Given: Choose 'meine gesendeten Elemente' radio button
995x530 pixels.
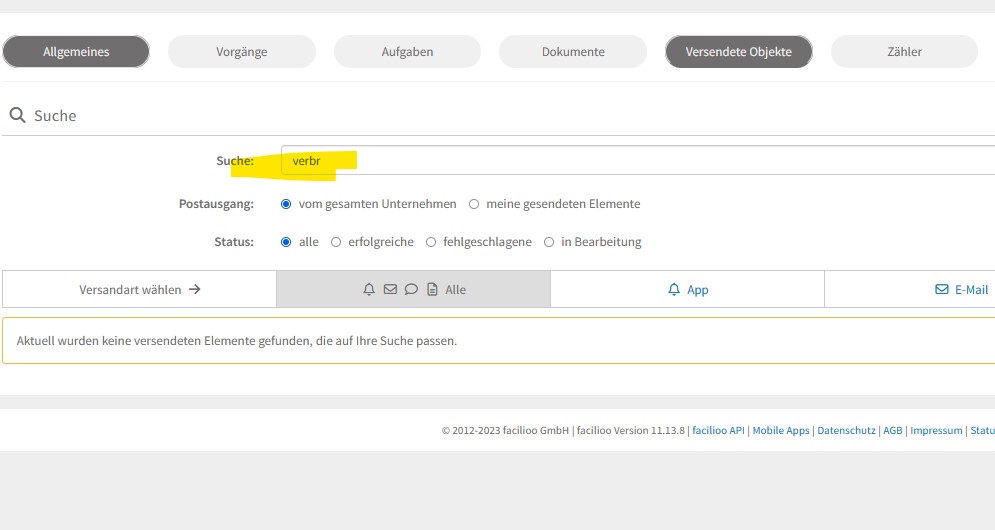Looking at the screenshot, I should click(474, 204).
